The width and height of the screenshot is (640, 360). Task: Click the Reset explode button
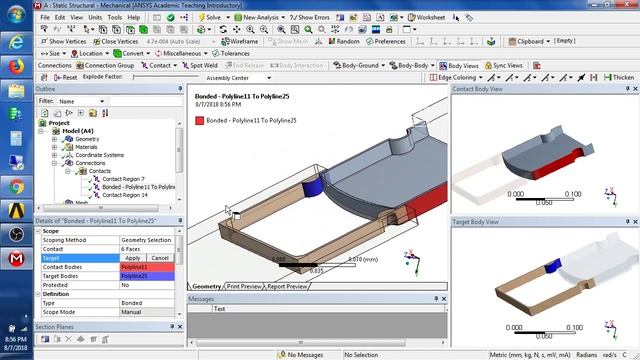(65, 77)
